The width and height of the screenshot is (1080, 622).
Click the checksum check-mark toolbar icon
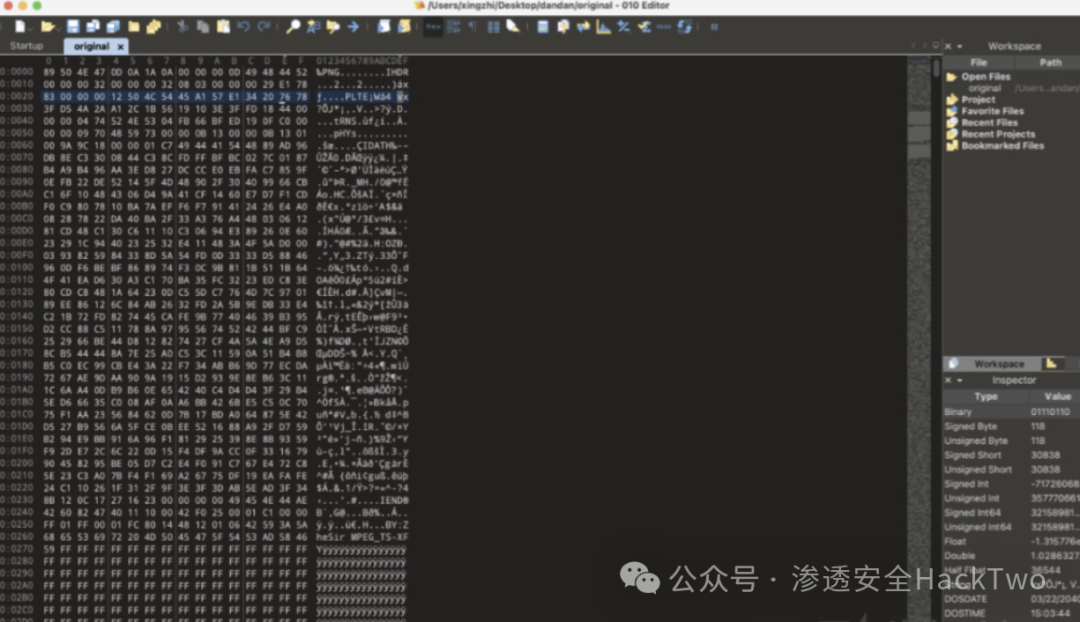point(644,27)
